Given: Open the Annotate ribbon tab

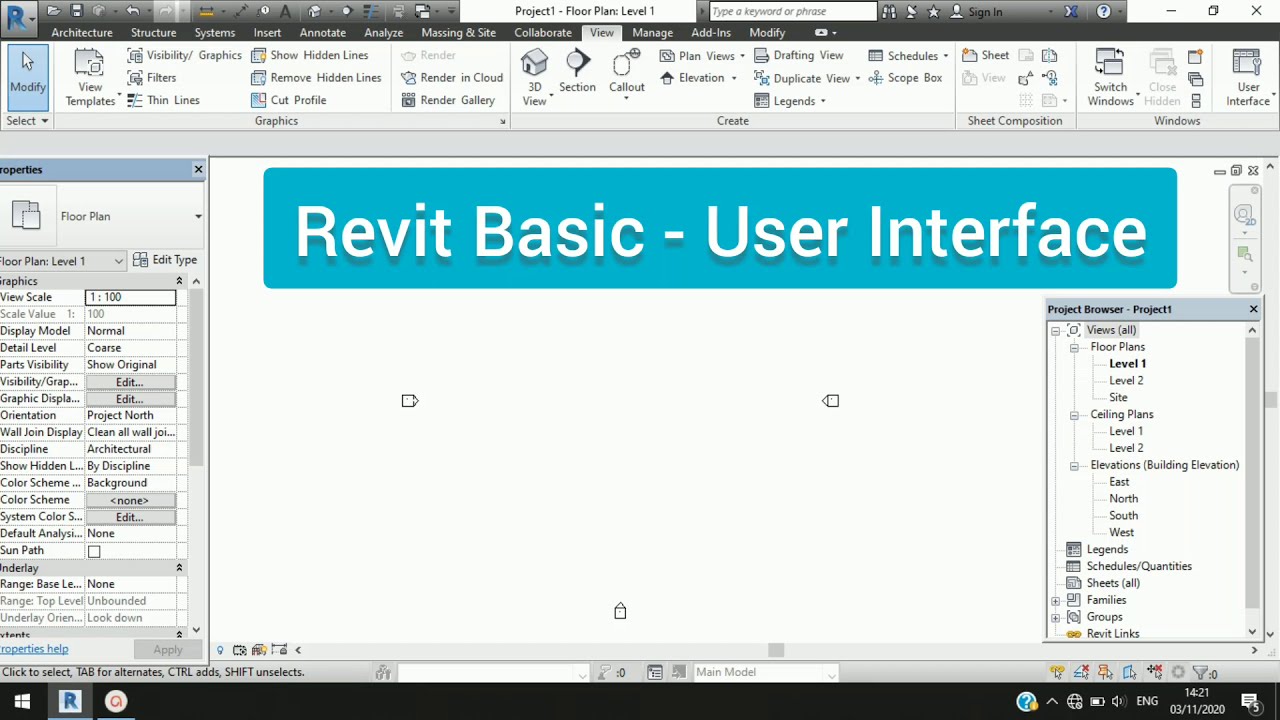Looking at the screenshot, I should [x=322, y=32].
